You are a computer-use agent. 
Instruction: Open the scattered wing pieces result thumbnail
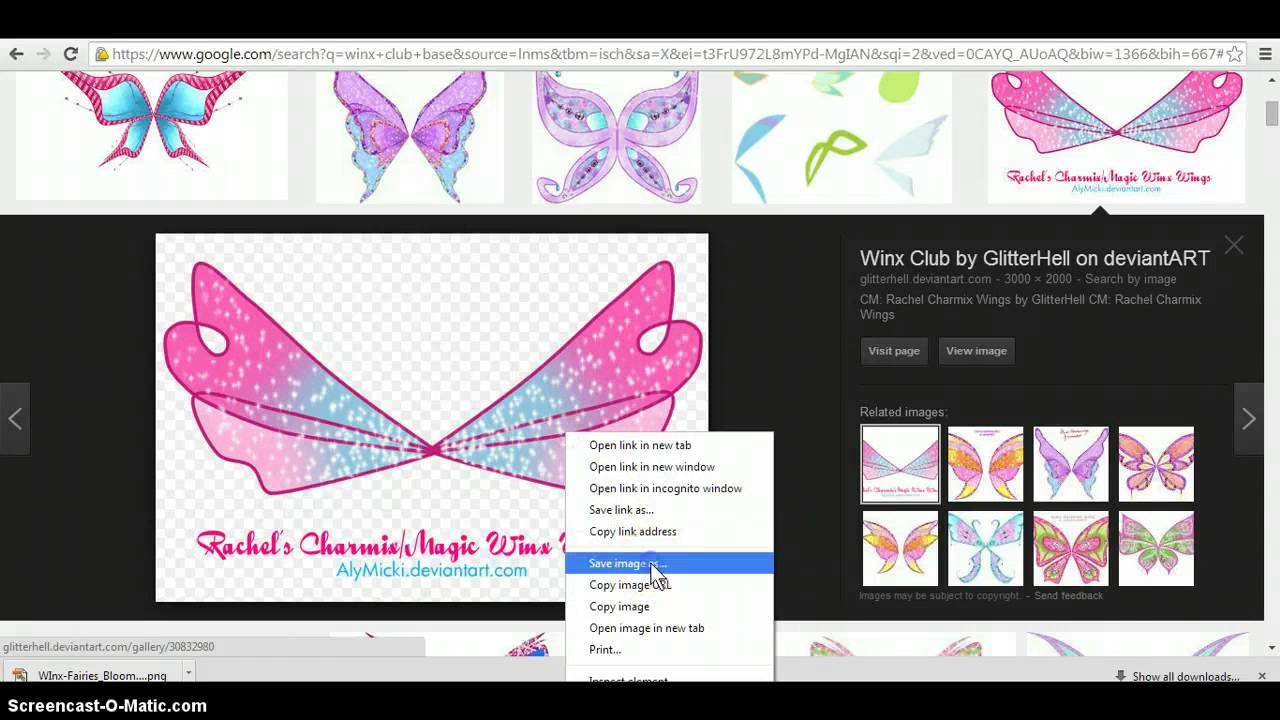pos(842,136)
